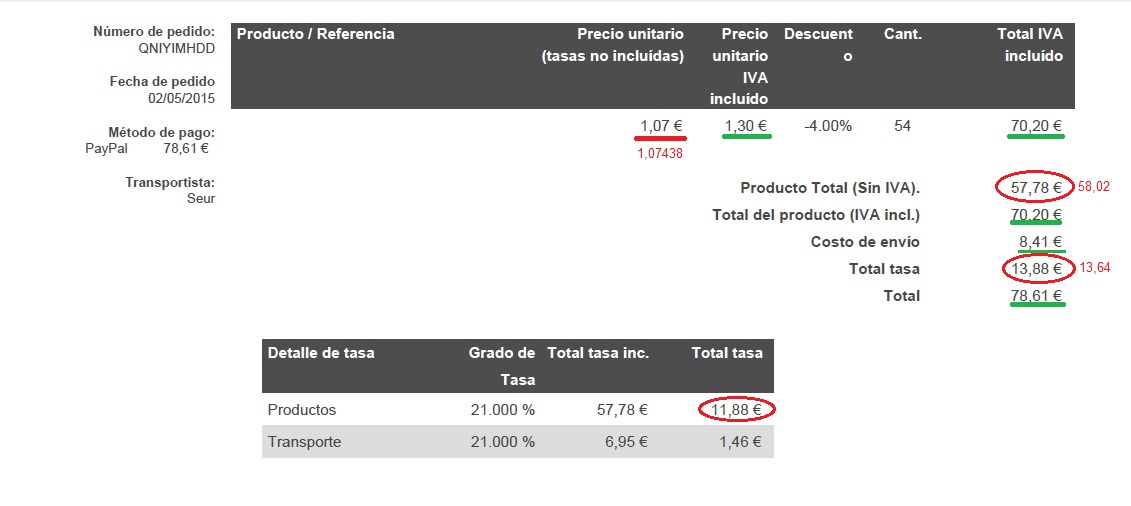
Task: Click the Detalle de tasa table header
Action: click(321, 353)
